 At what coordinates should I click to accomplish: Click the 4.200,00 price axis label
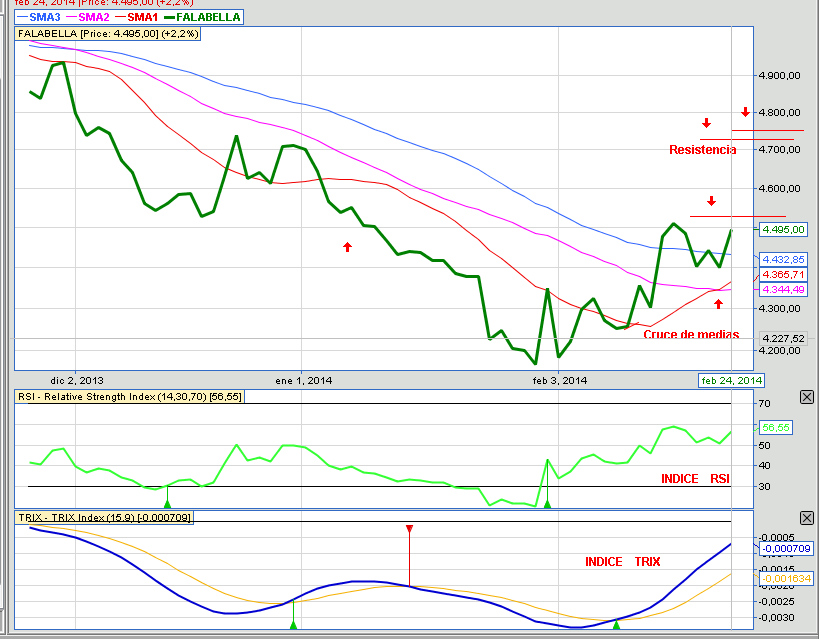(779, 350)
